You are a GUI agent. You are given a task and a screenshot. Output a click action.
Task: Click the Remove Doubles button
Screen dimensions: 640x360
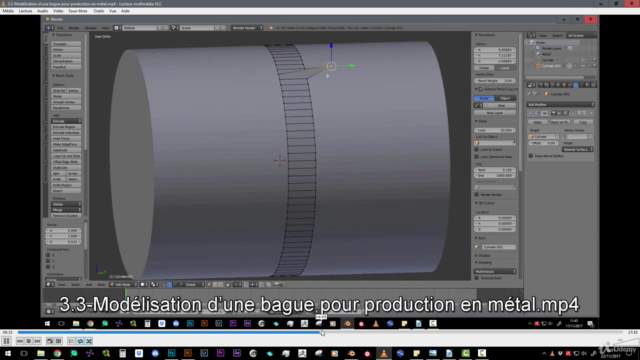[66, 216]
